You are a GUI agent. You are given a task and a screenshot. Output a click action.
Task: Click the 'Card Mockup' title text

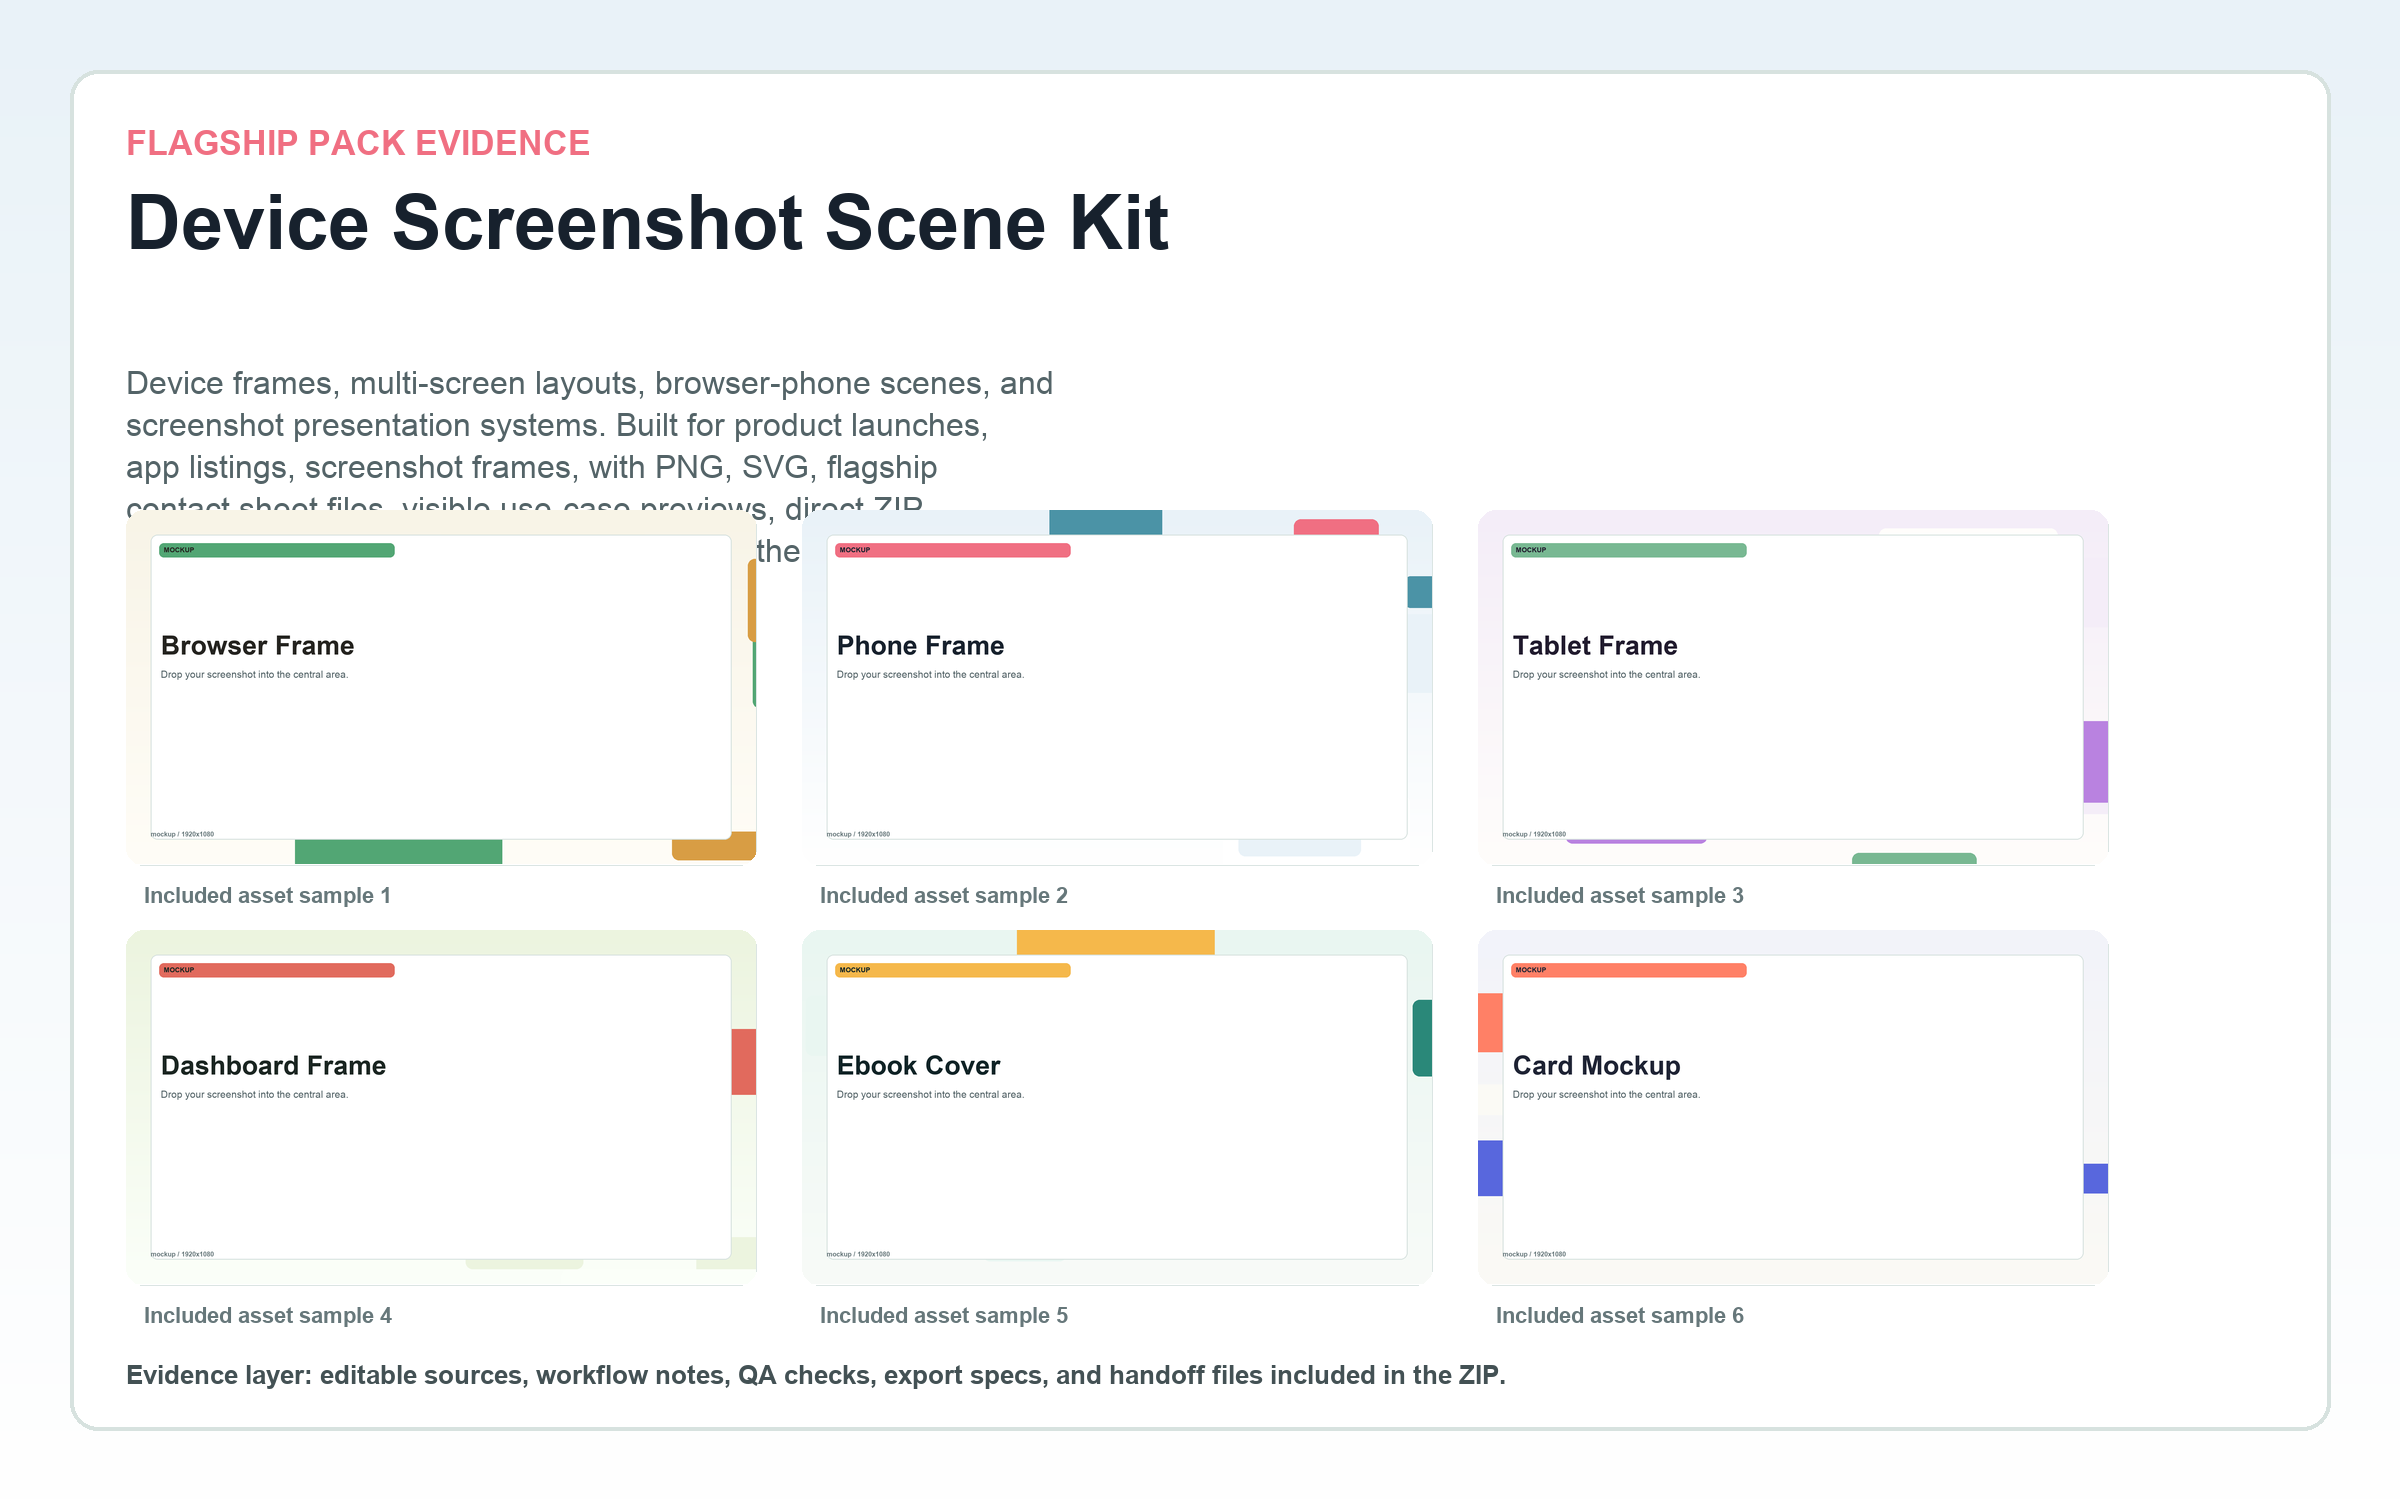pyautogui.click(x=1596, y=1066)
